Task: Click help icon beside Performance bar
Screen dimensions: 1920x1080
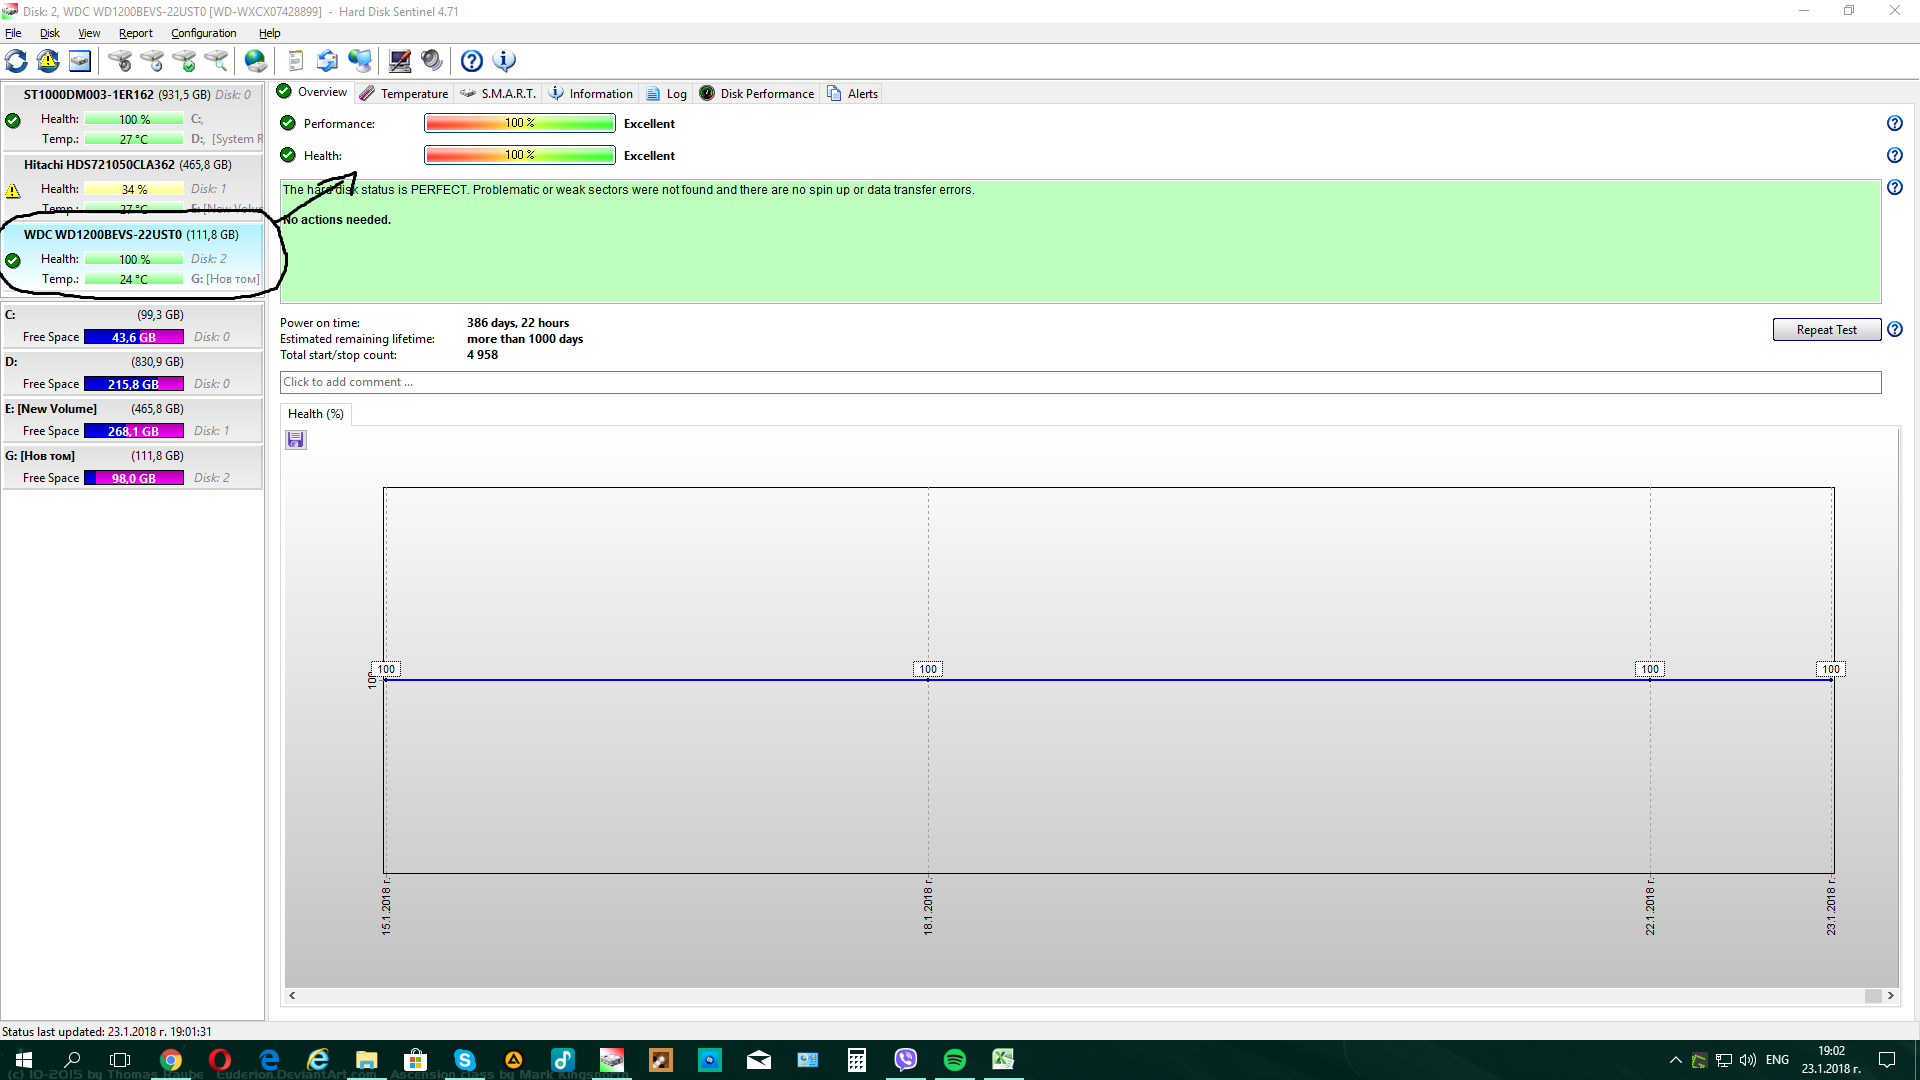Action: click(x=1895, y=123)
